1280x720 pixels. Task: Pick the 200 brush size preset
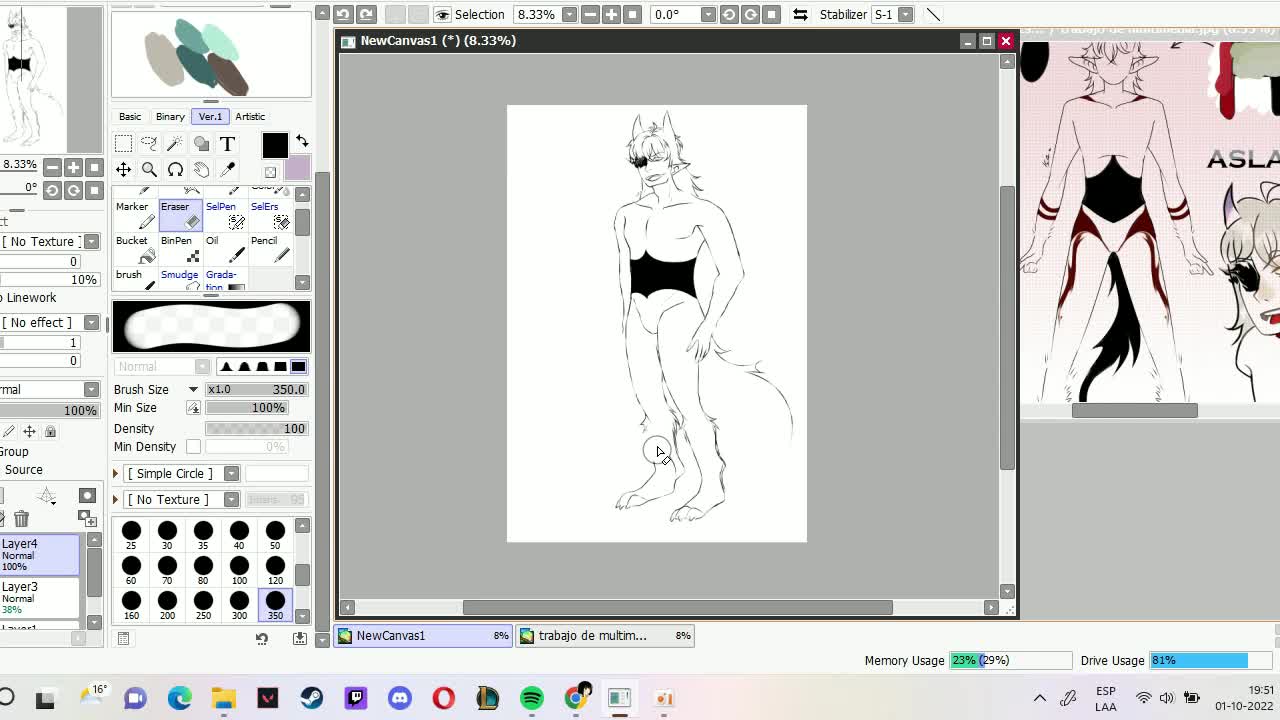pos(167,605)
